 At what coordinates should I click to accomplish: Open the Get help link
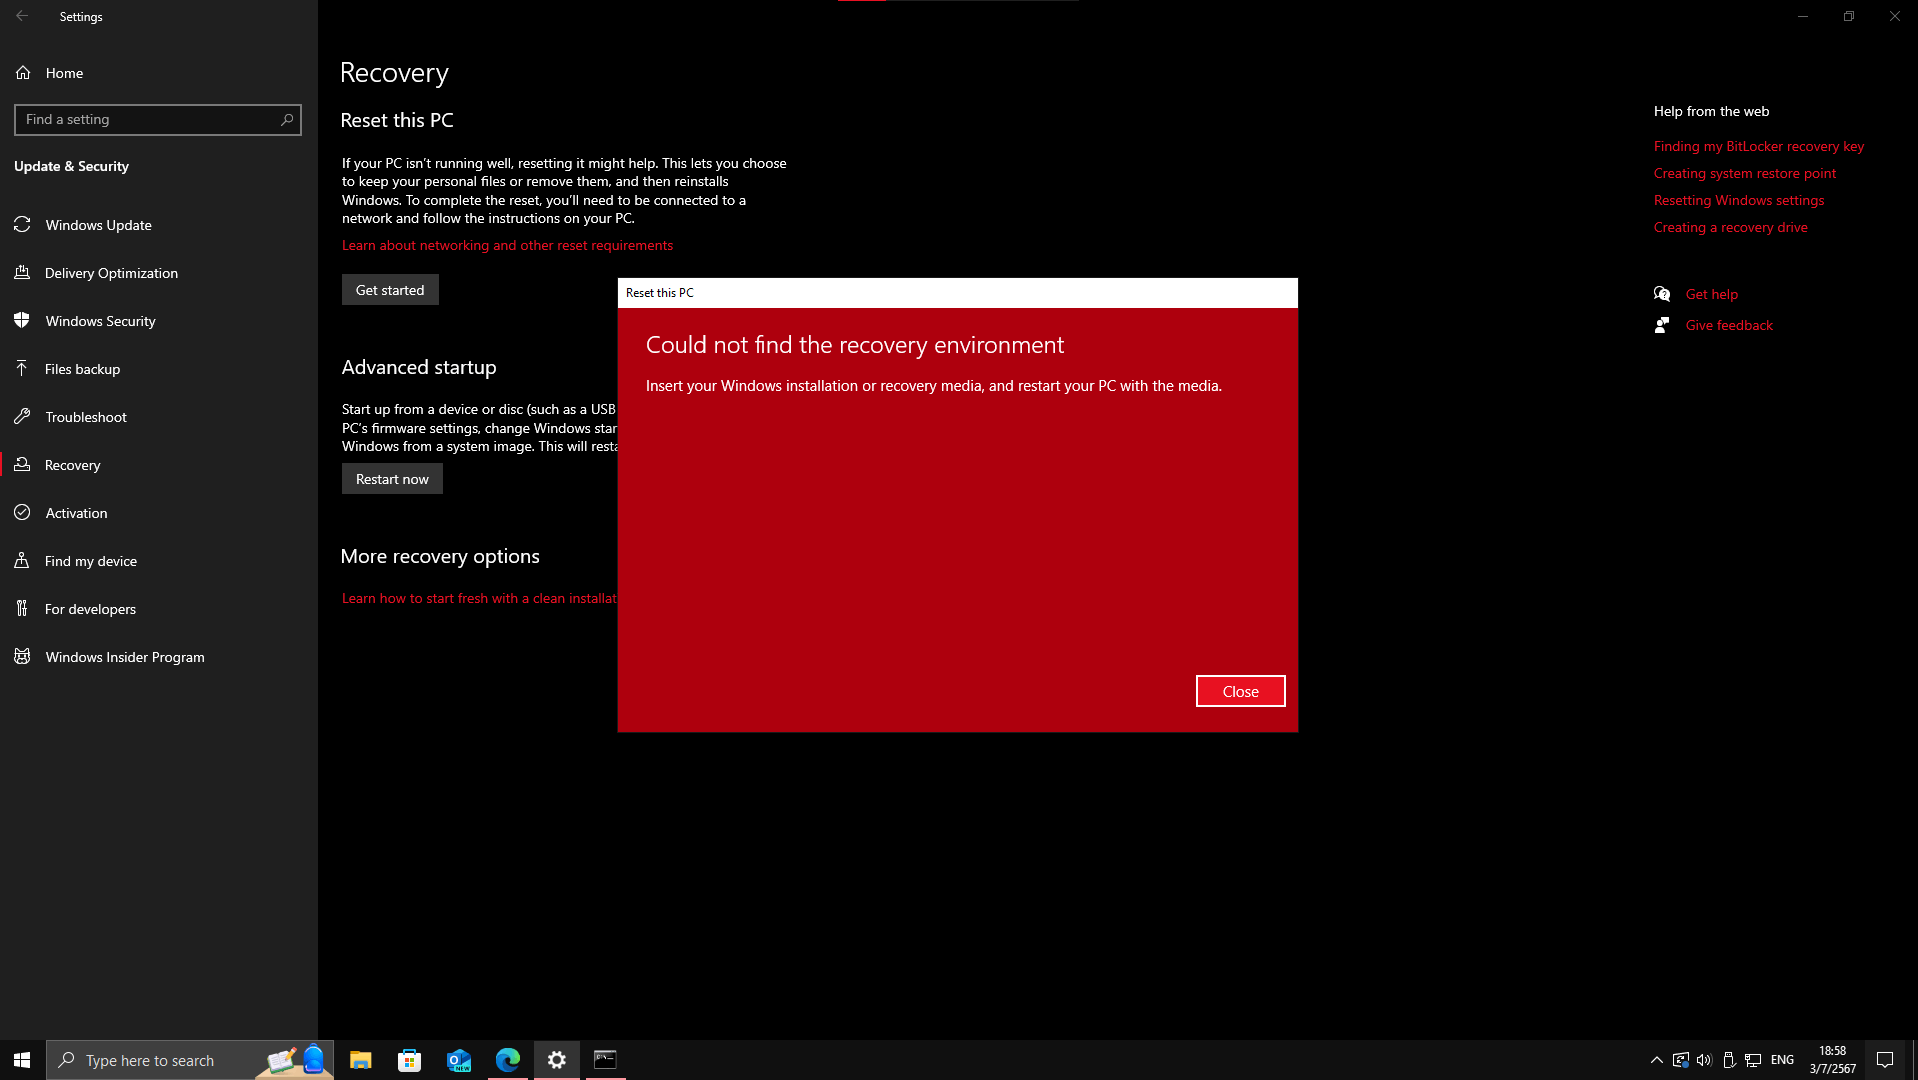pyautogui.click(x=1712, y=294)
